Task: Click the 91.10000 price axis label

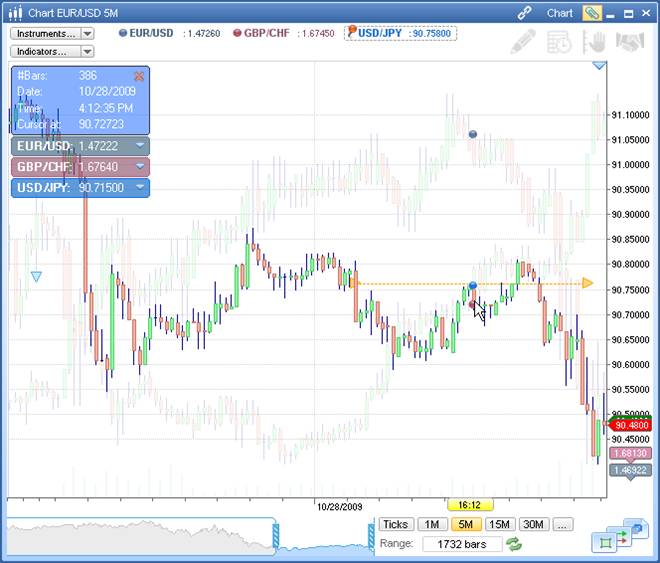Action: (630, 114)
